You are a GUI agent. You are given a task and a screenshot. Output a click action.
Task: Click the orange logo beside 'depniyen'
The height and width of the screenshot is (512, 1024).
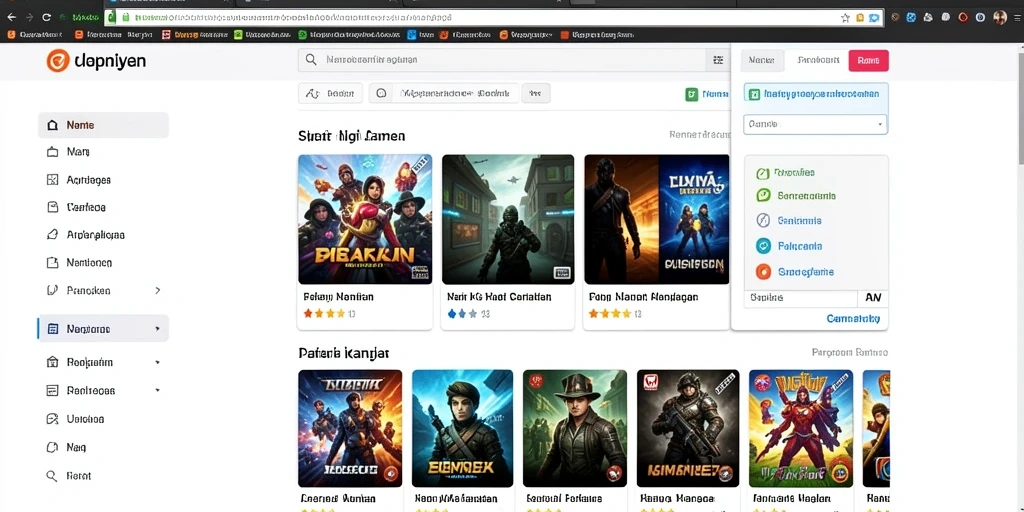(x=57, y=61)
